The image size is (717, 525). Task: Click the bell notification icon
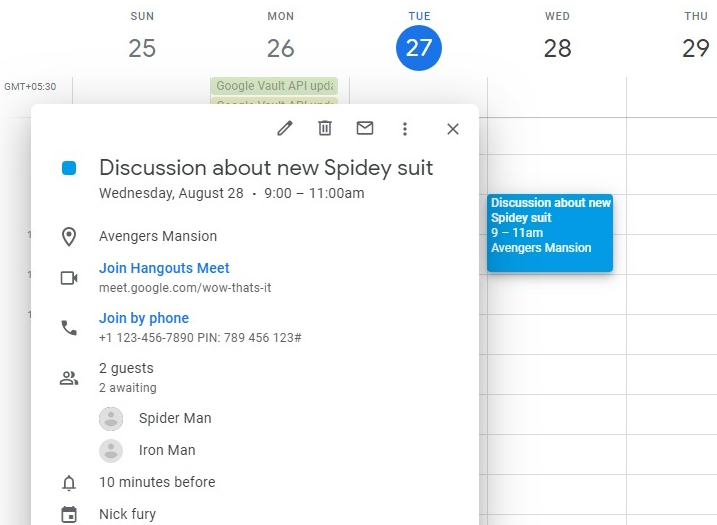pyautogui.click(x=69, y=483)
